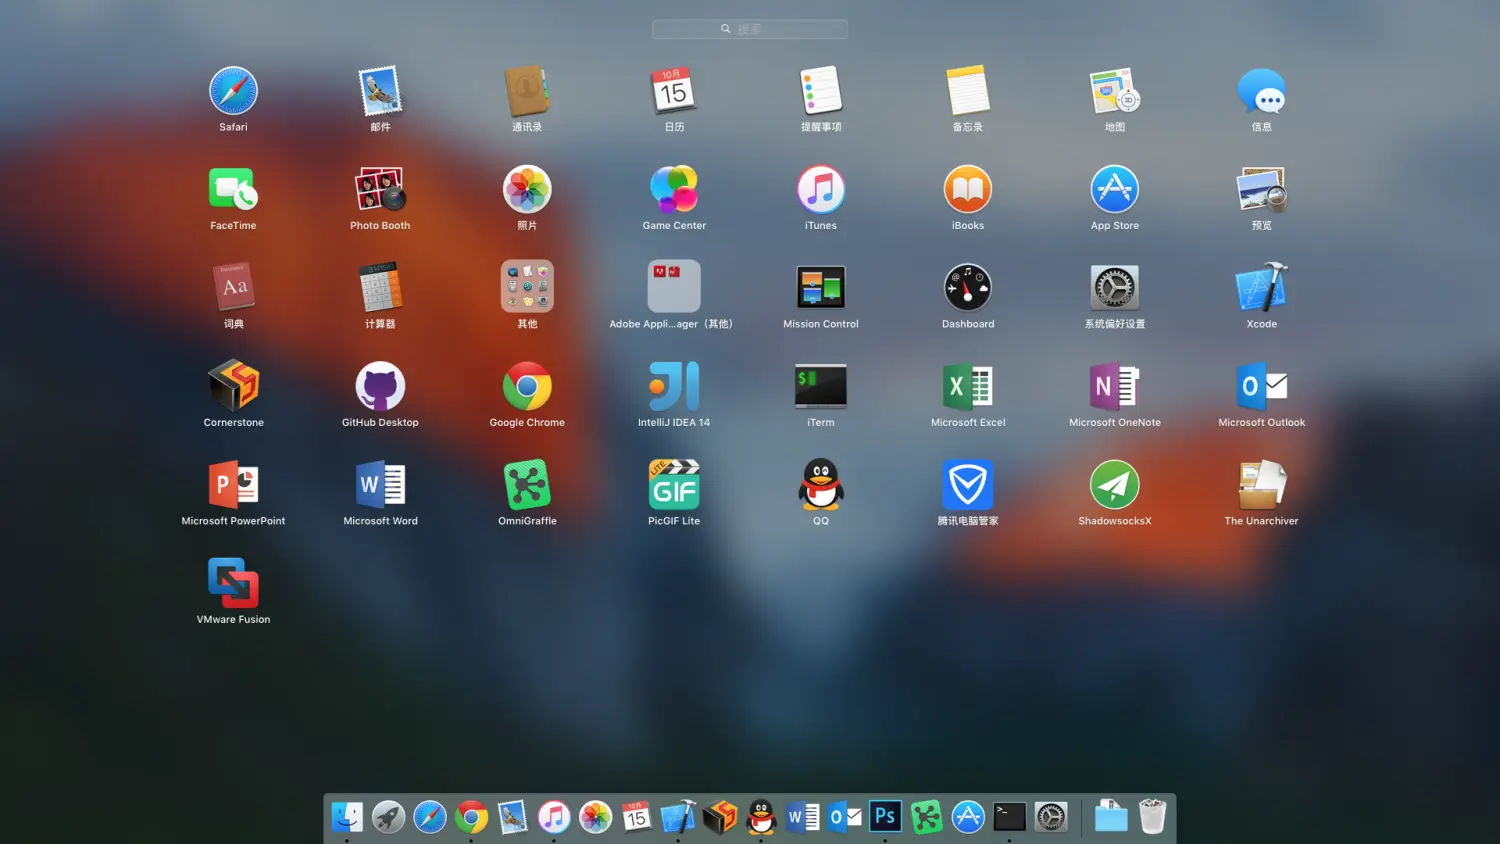Launch Photoshop from the Dock
1500x844 pixels.
(885, 817)
